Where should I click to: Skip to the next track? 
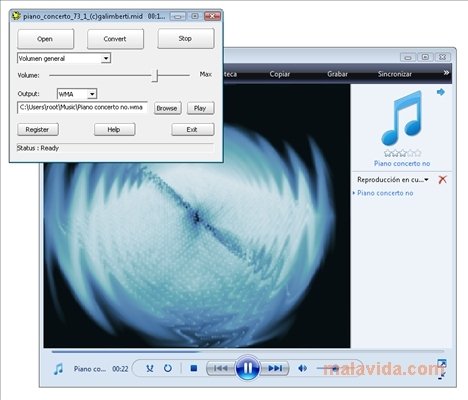275,368
